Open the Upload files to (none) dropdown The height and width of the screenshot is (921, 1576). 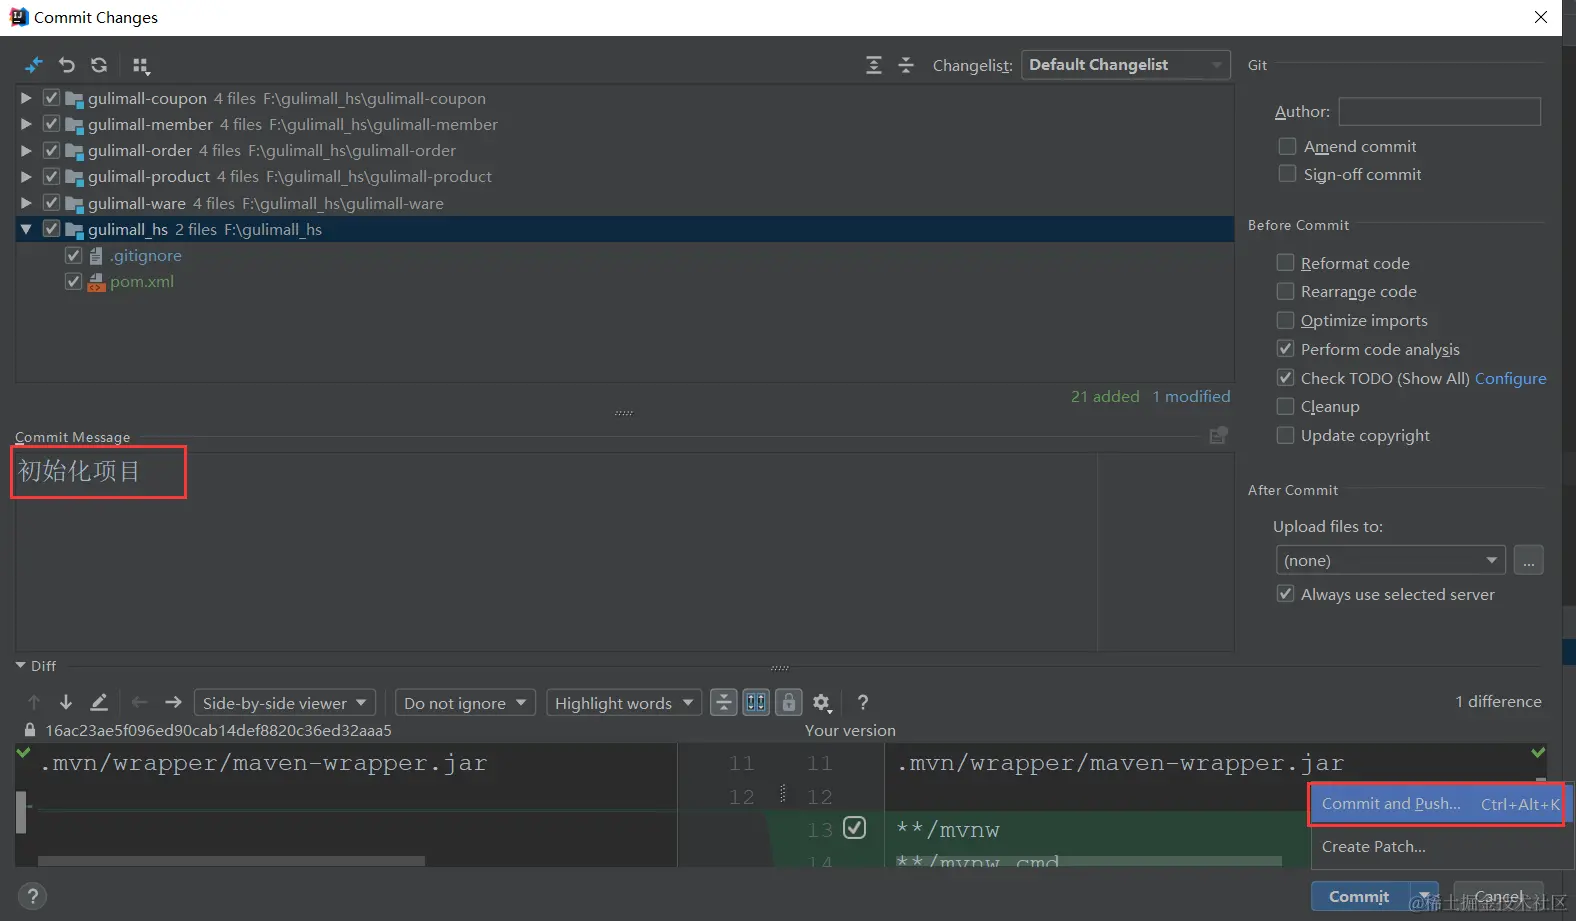click(1391, 560)
